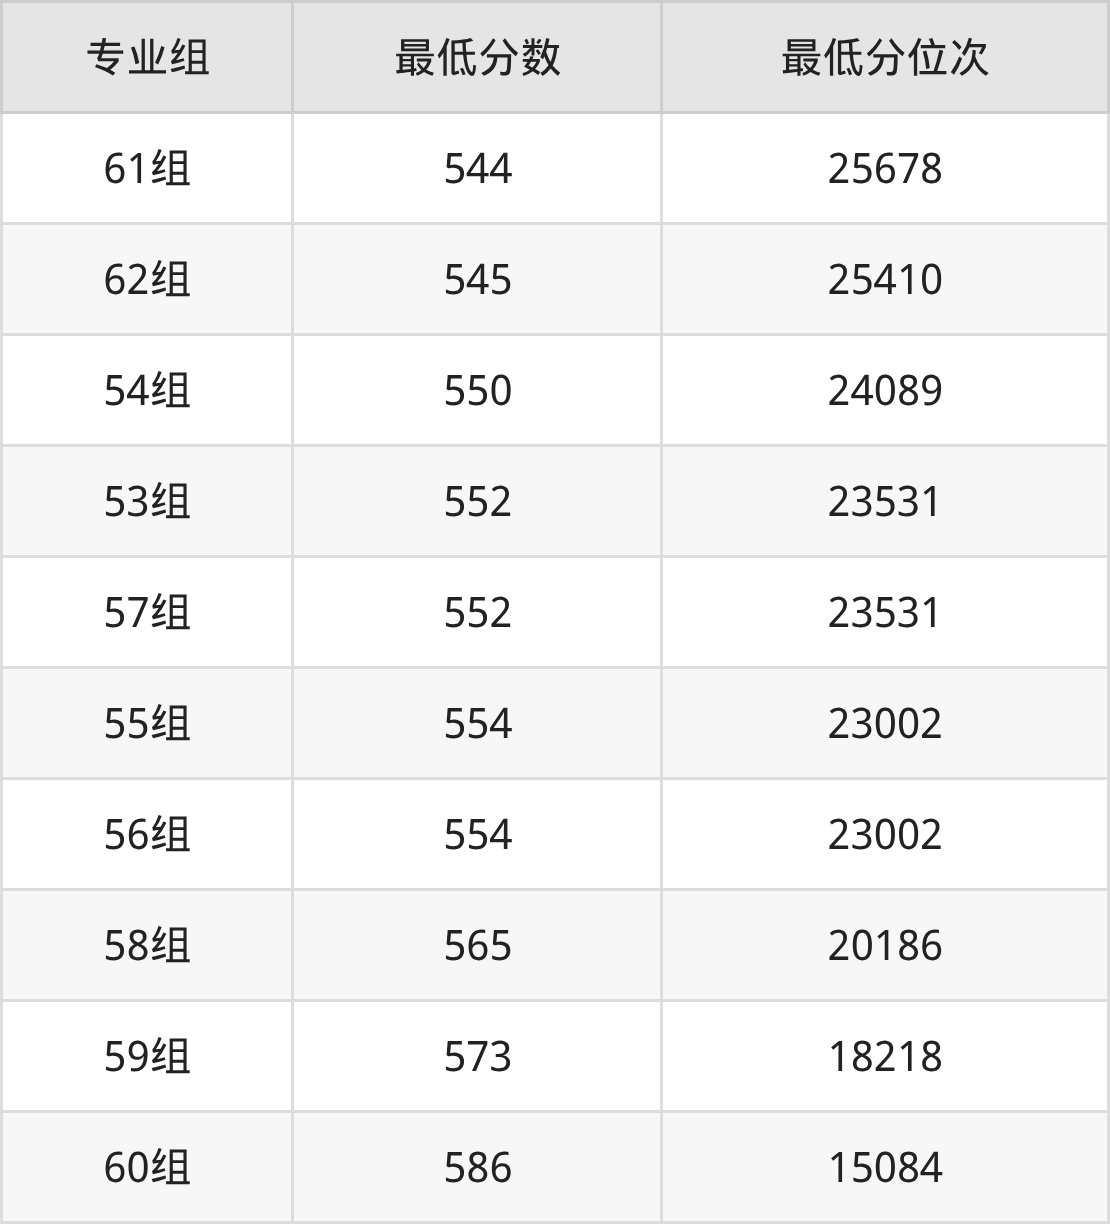Click the 59组 cell
This screenshot has width=1110, height=1224.
point(147,1056)
